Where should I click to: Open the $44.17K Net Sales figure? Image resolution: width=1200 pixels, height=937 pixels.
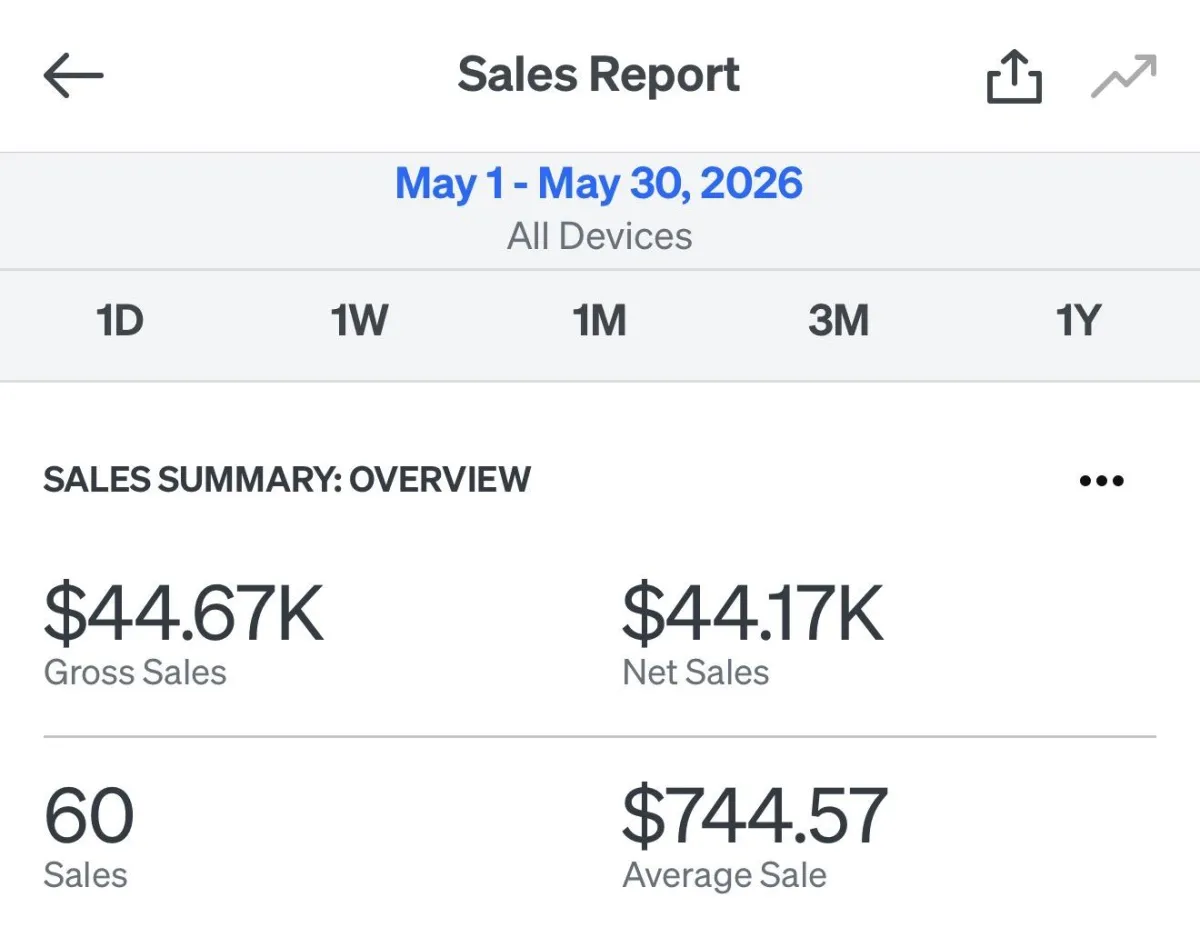click(753, 613)
